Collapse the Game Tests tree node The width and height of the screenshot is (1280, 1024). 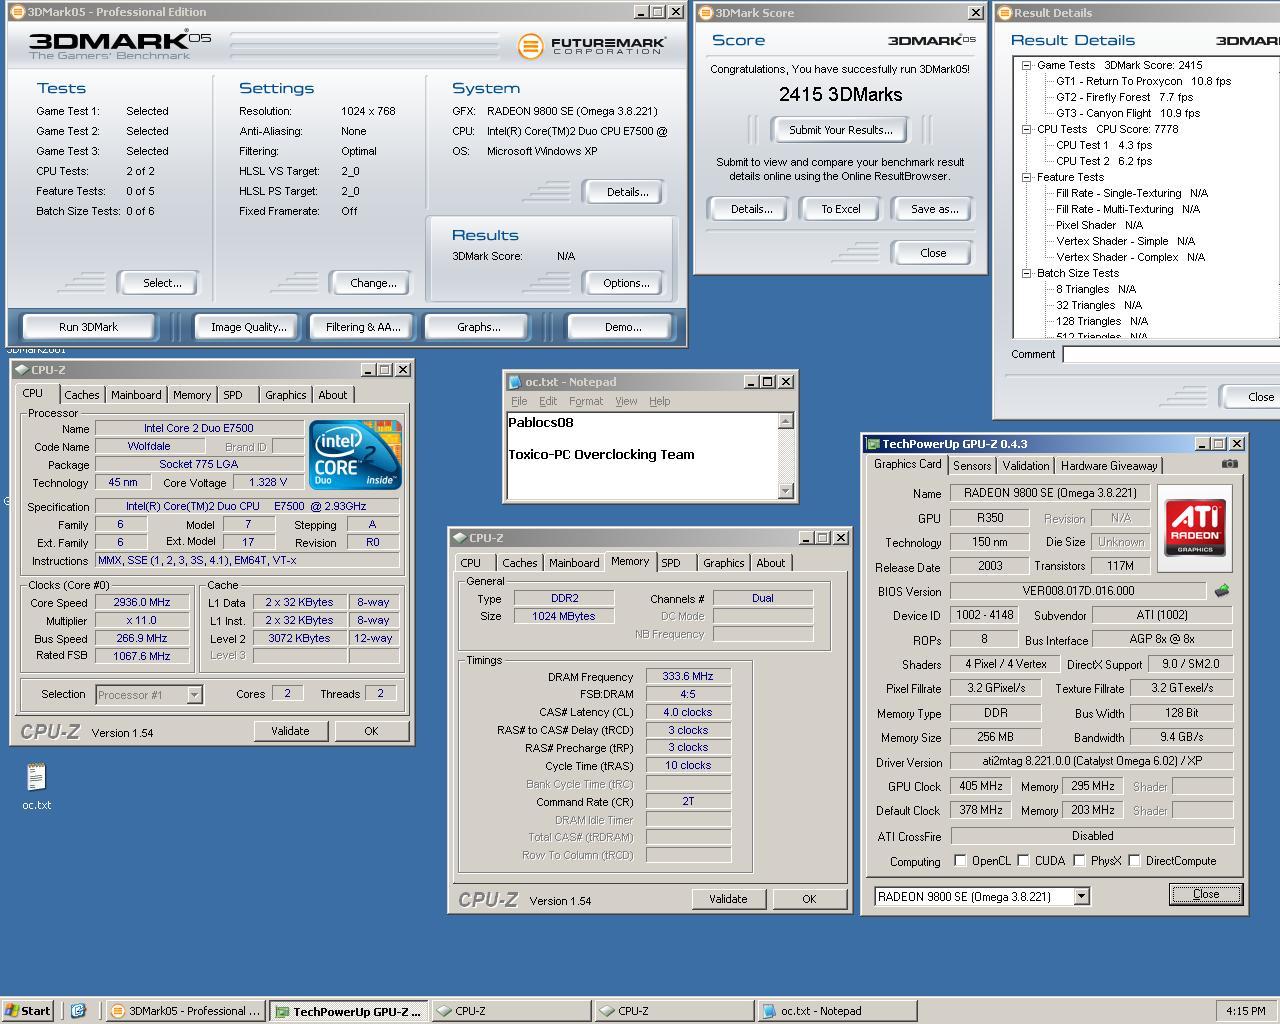(x=1026, y=65)
